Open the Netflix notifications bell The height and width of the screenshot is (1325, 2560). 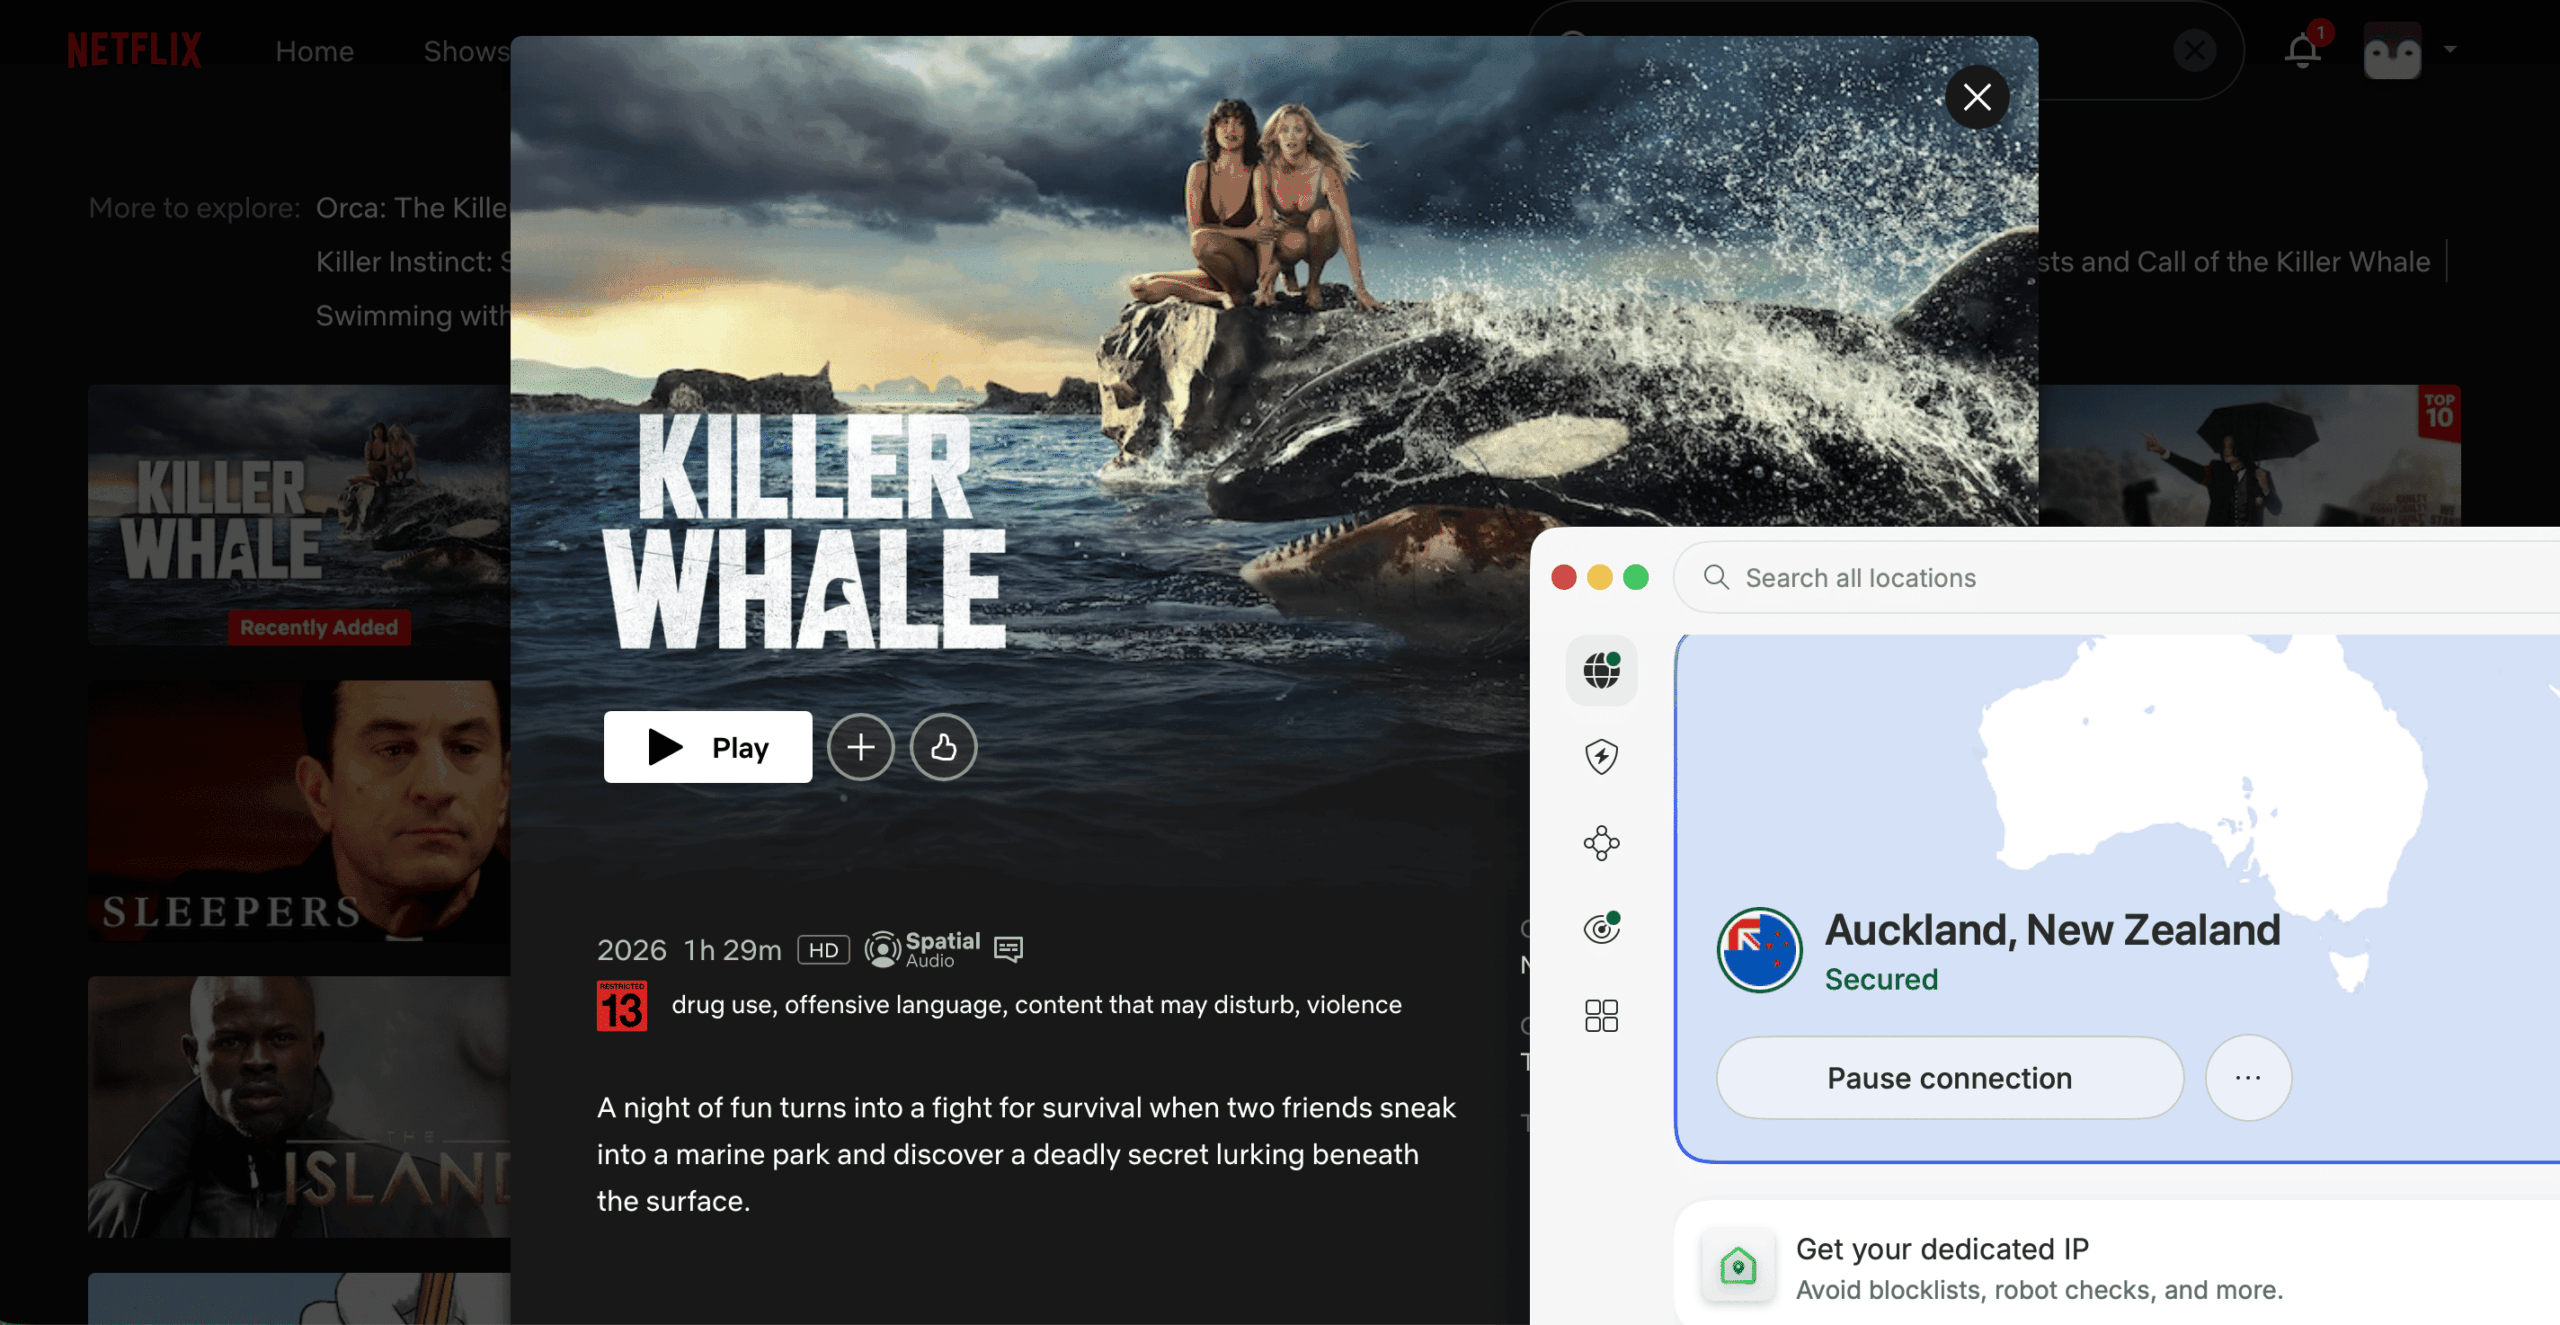tap(2303, 49)
